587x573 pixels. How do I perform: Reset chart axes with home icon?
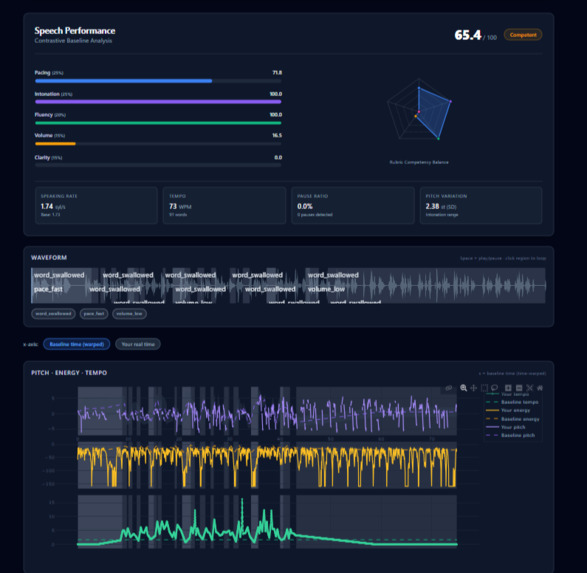tap(540, 388)
